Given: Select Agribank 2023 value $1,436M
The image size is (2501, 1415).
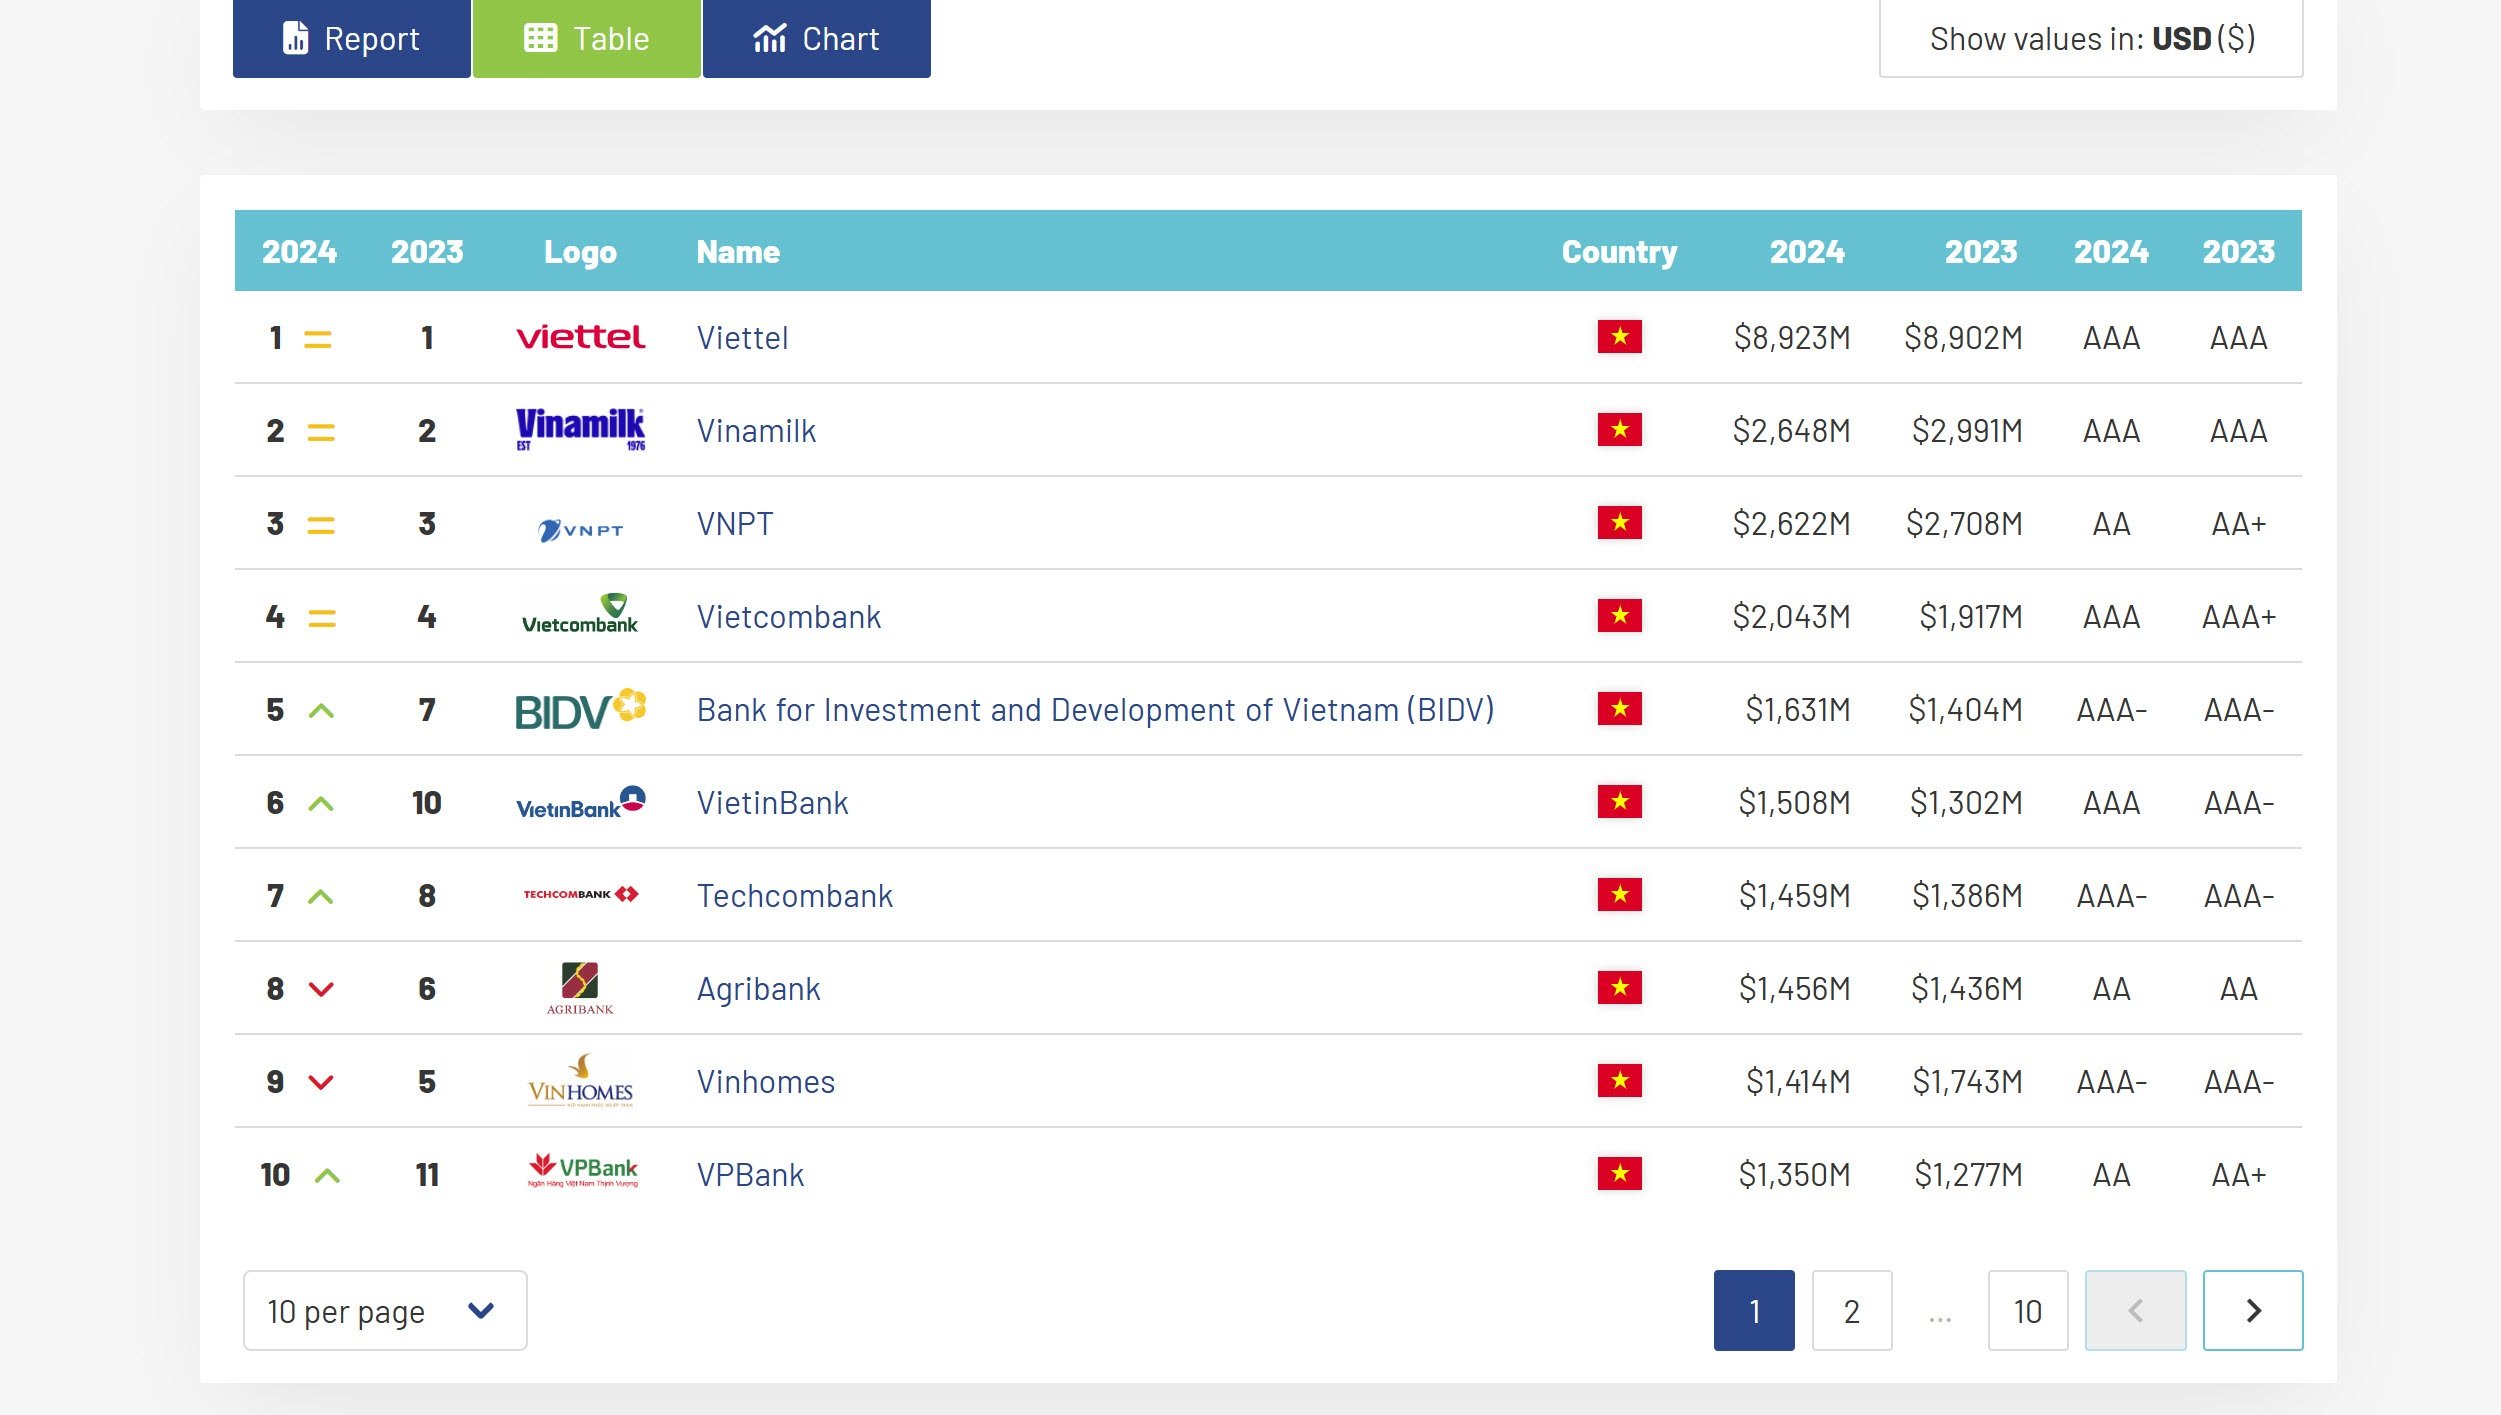Looking at the screenshot, I should pos(1967,989).
